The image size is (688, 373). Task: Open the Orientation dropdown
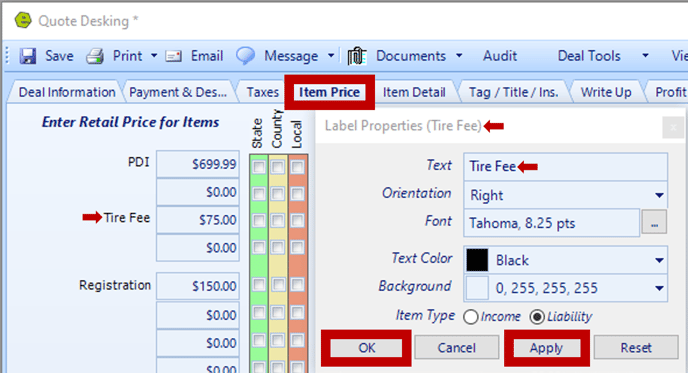(x=566, y=195)
